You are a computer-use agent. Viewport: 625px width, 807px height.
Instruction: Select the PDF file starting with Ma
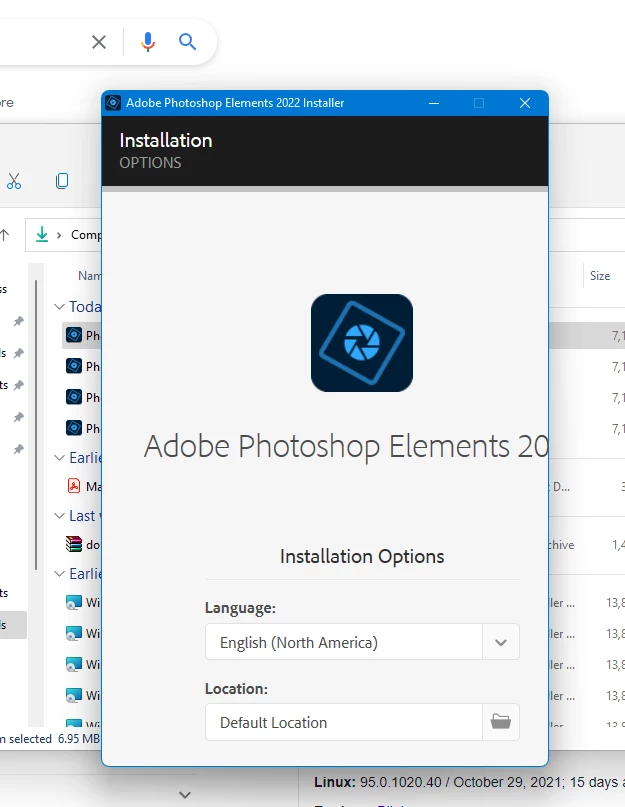click(82, 486)
